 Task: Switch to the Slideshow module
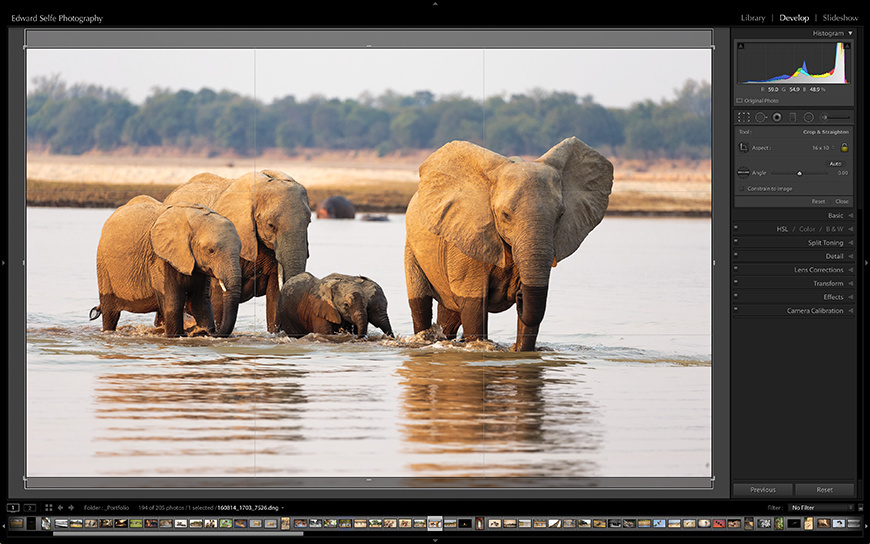pos(840,18)
